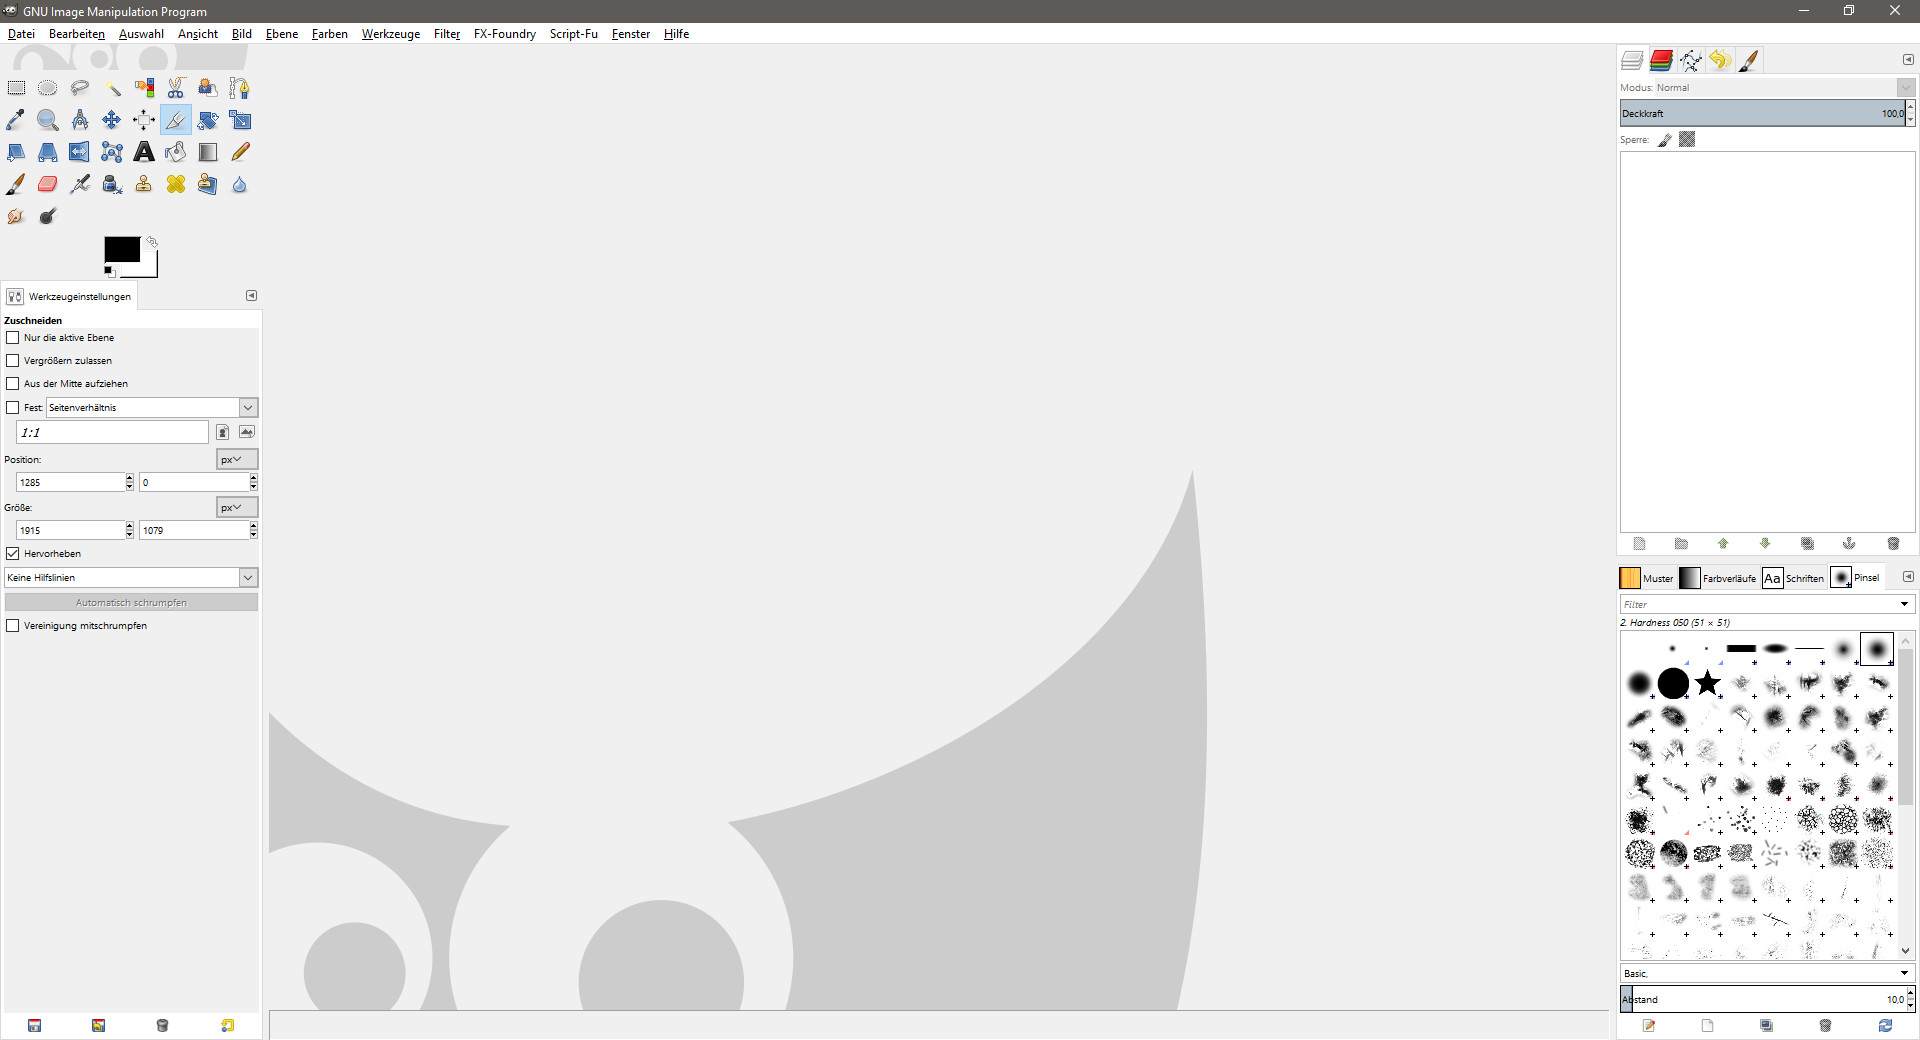Viewport: 1920px width, 1040px height.
Task: Open the Größe unit px dropdown
Action: pyautogui.click(x=237, y=508)
